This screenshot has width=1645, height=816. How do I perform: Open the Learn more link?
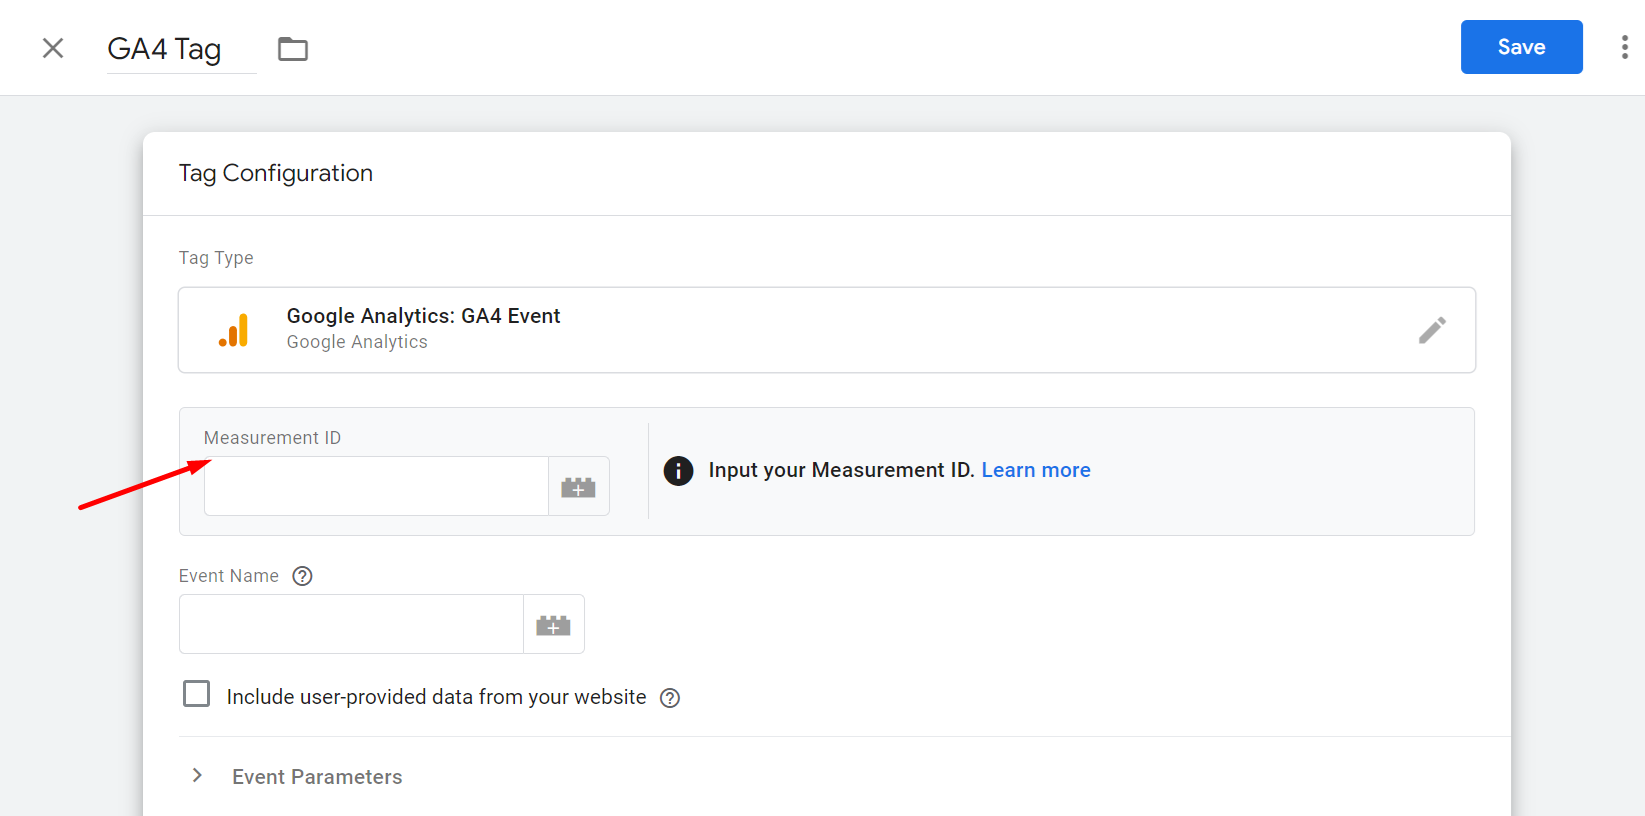1036,470
